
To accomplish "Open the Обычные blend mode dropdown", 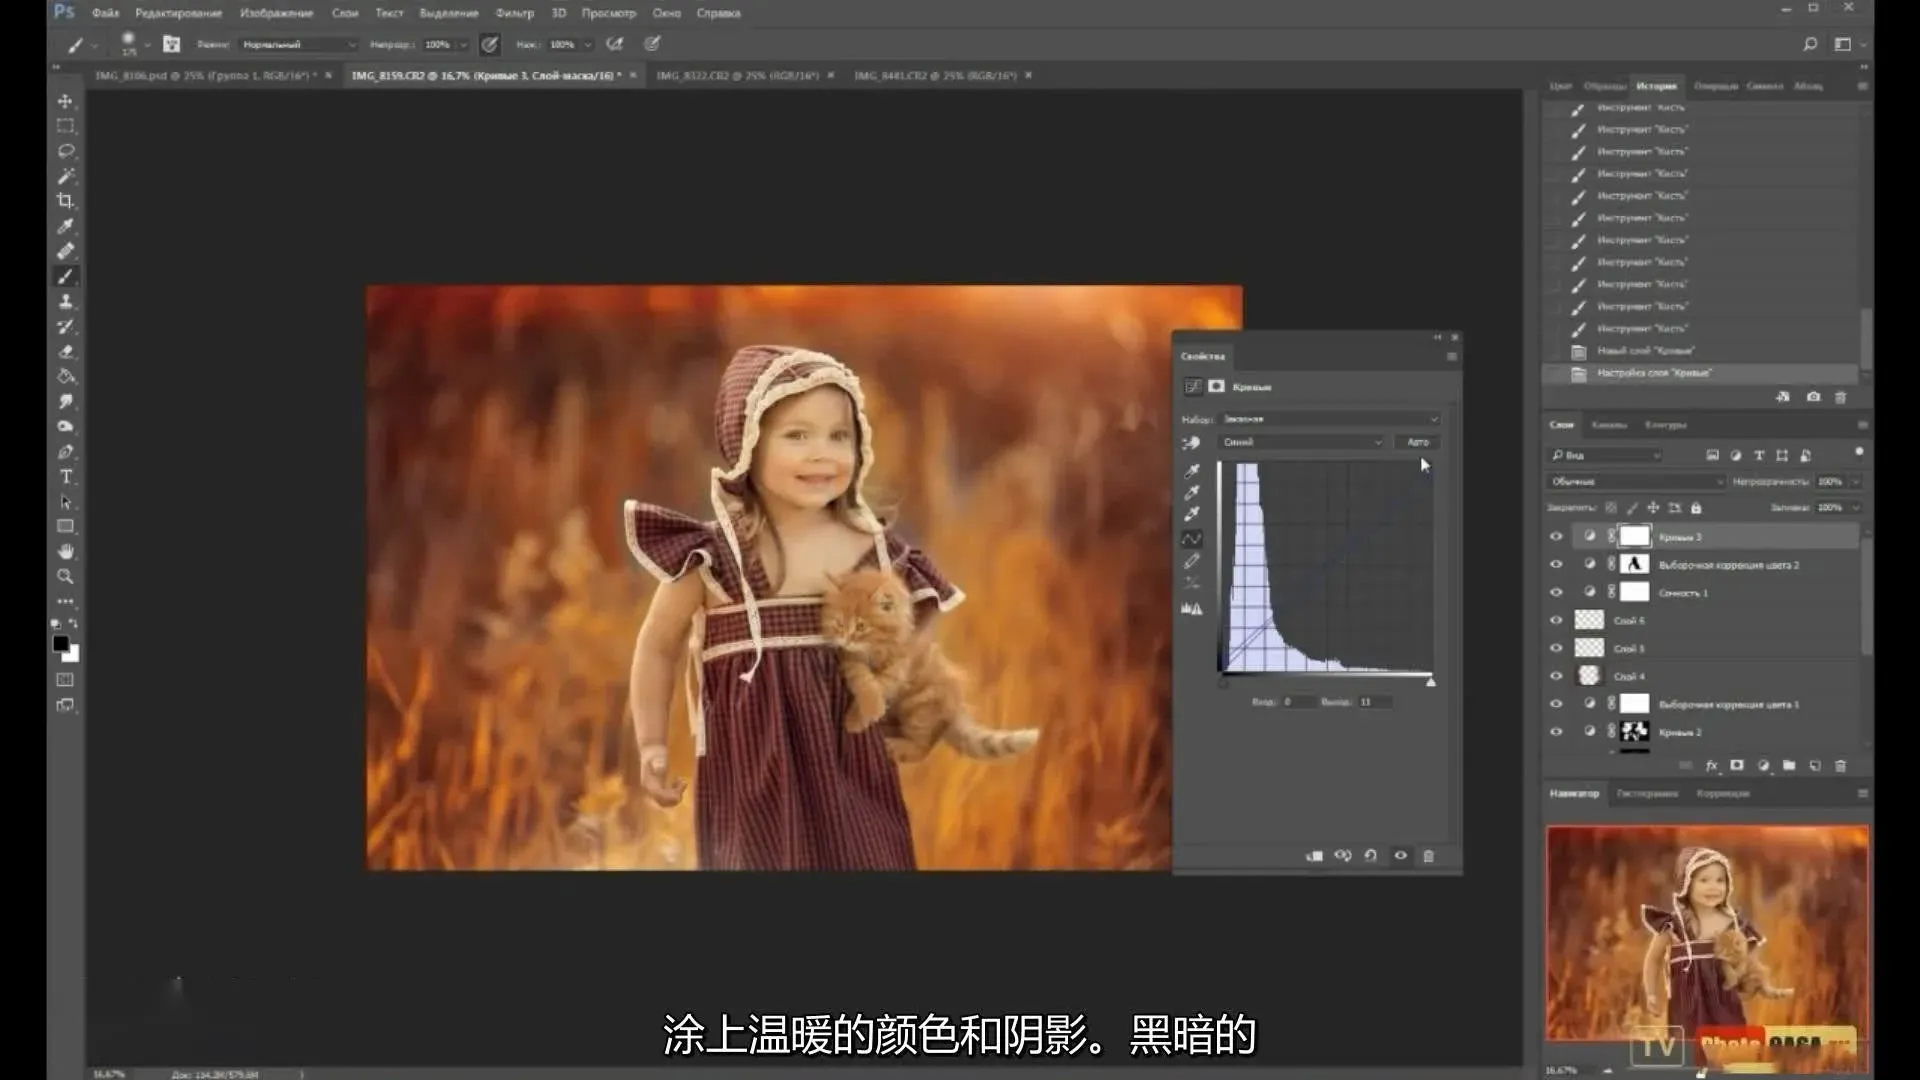I will [x=1635, y=482].
